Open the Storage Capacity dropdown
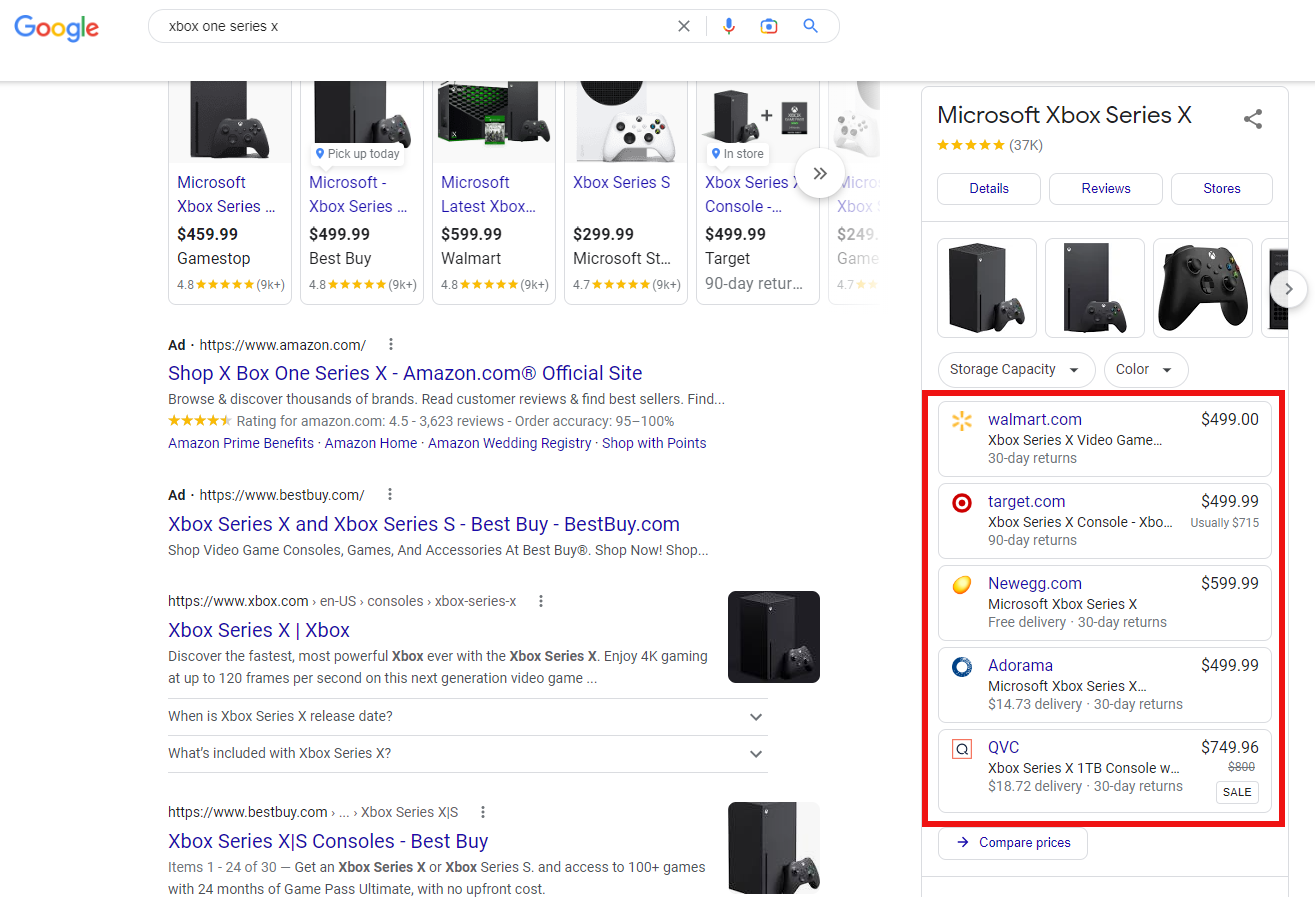This screenshot has width=1315, height=897. tap(1016, 369)
